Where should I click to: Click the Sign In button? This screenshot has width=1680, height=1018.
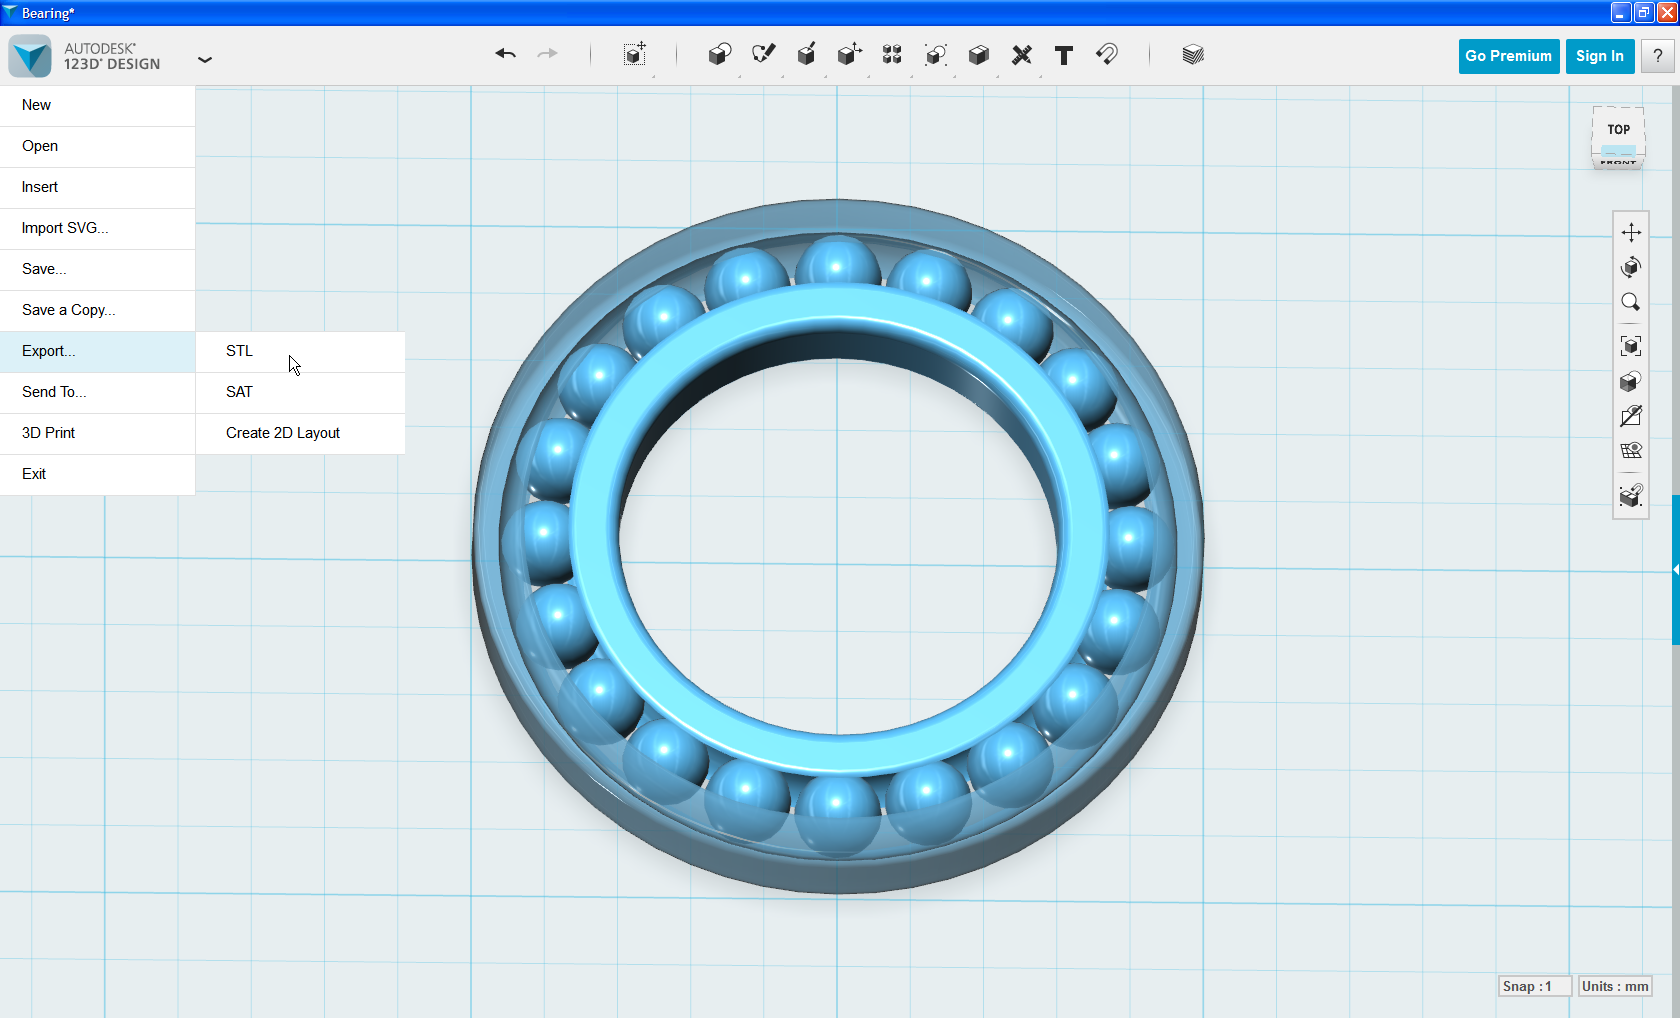pos(1600,56)
